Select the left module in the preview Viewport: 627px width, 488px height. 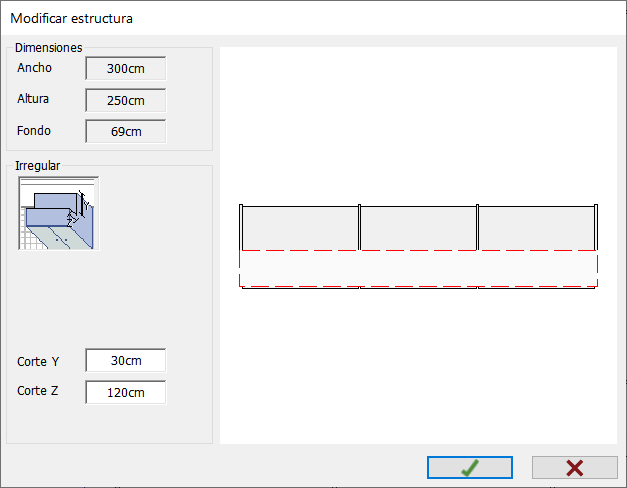(300, 228)
